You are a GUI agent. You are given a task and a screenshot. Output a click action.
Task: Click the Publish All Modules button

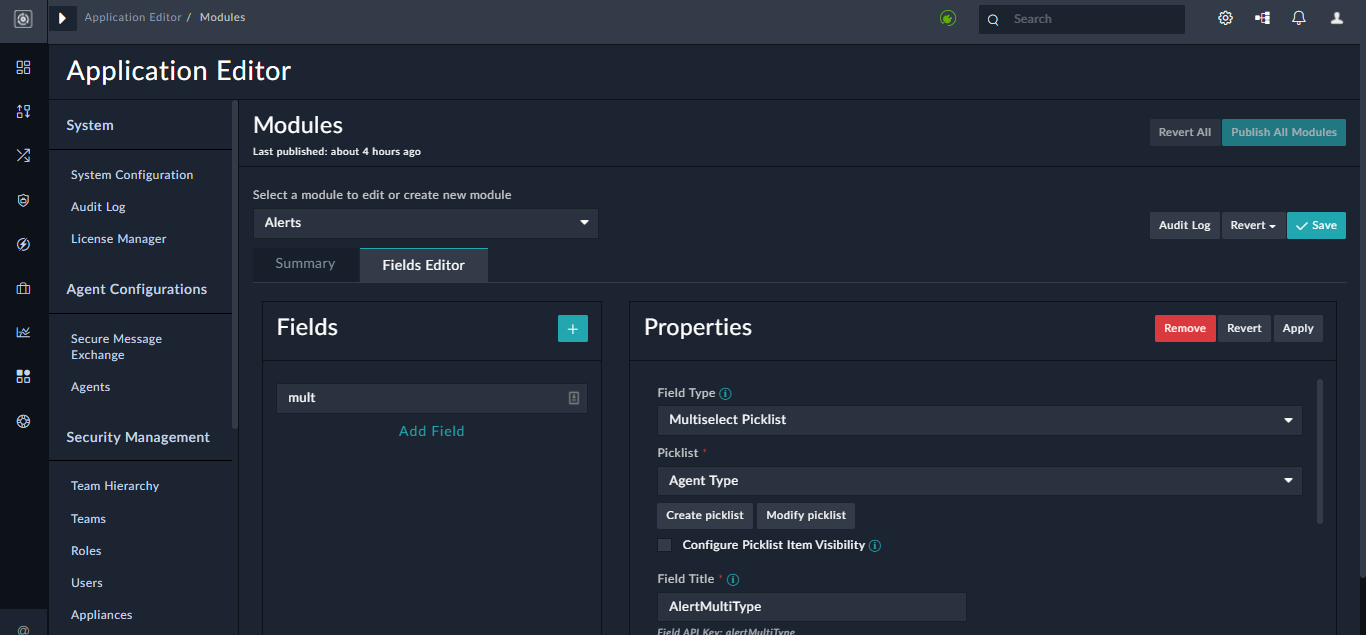coord(1283,132)
